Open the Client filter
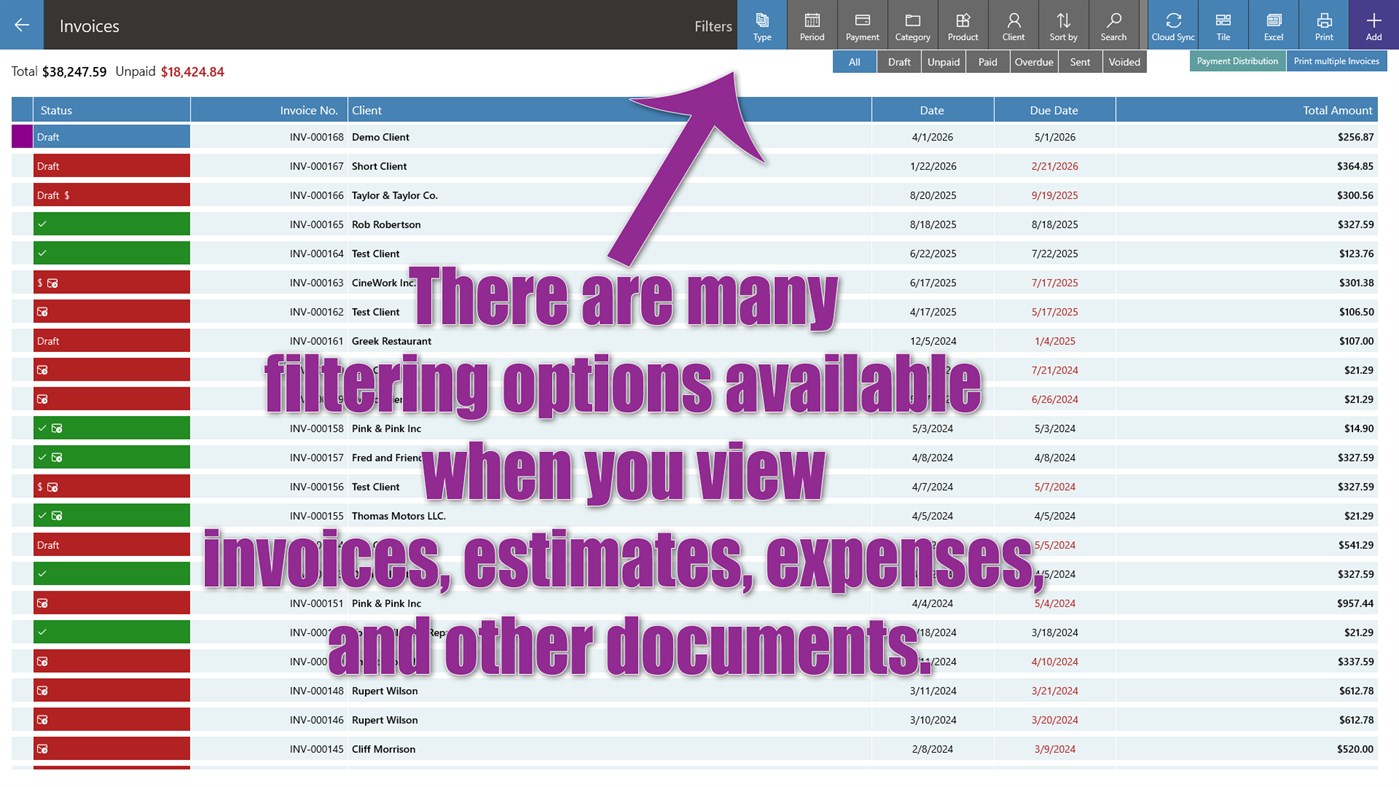The image size is (1399, 787). pyautogui.click(x=1012, y=24)
